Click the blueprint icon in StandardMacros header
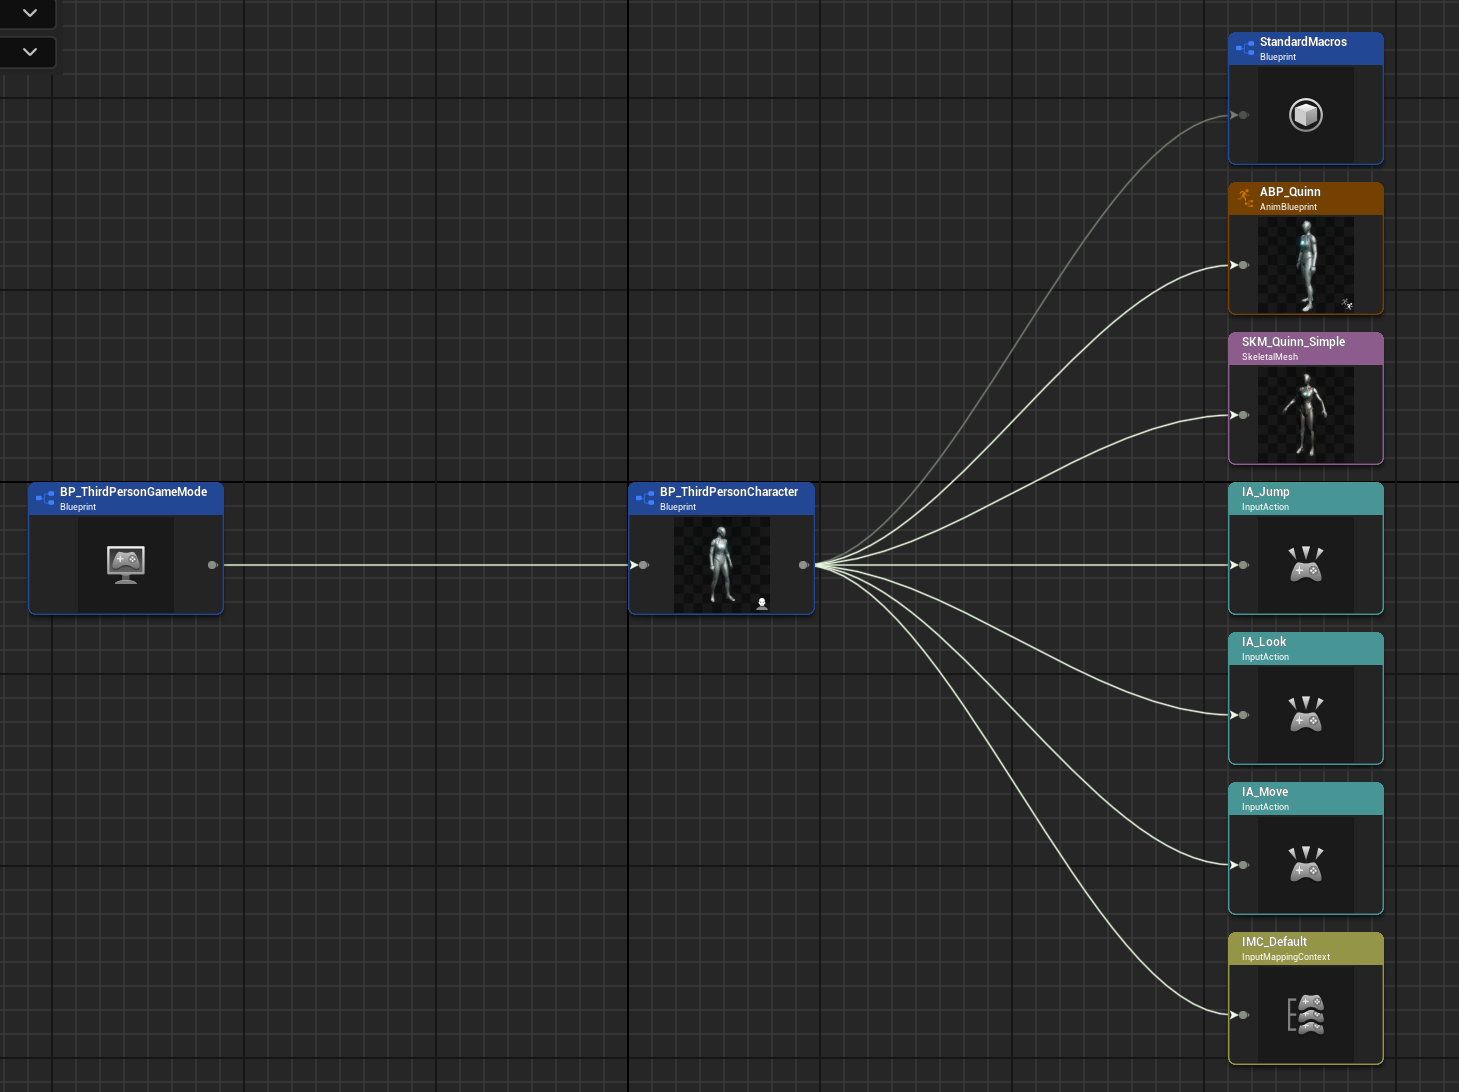 click(1245, 48)
